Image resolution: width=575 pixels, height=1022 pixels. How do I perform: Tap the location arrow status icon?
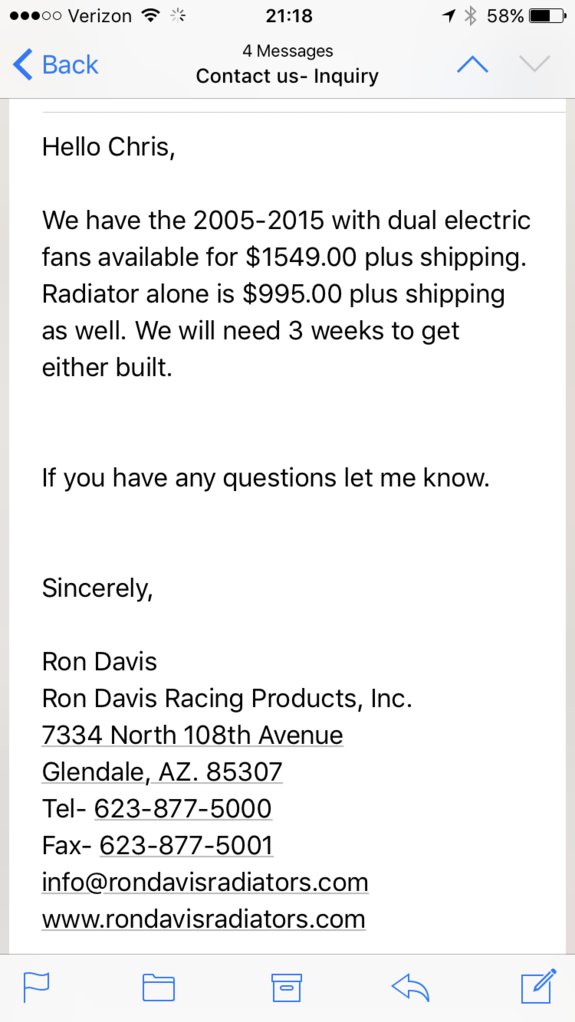click(449, 16)
